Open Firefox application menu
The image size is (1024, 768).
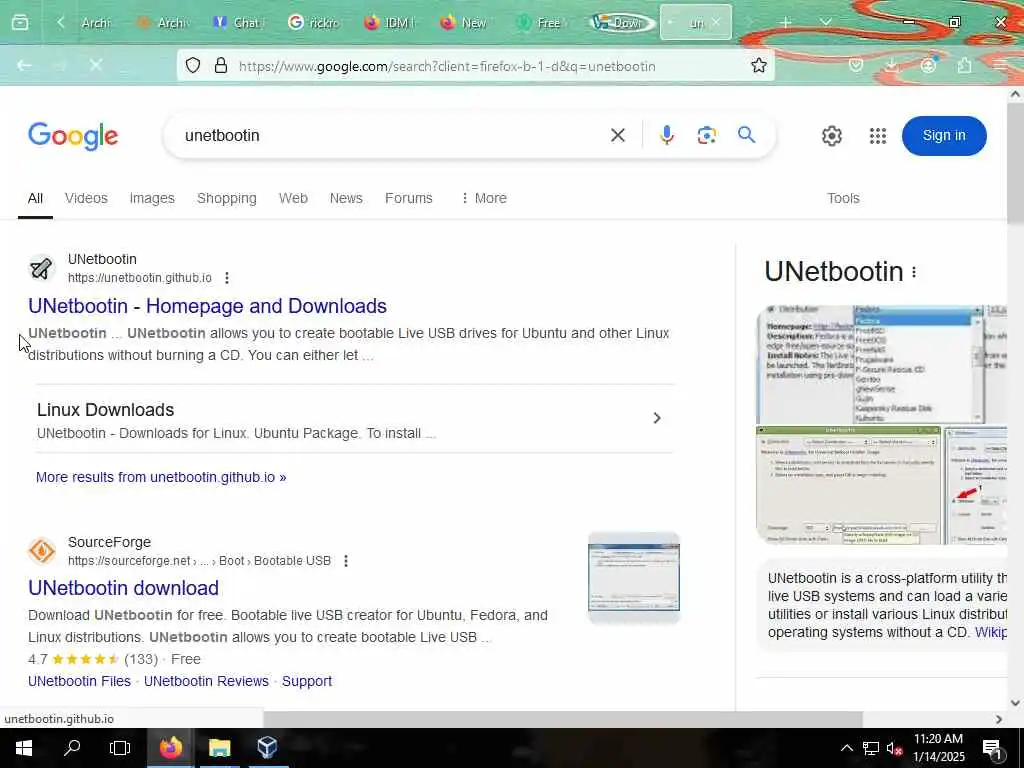click(x=1000, y=65)
